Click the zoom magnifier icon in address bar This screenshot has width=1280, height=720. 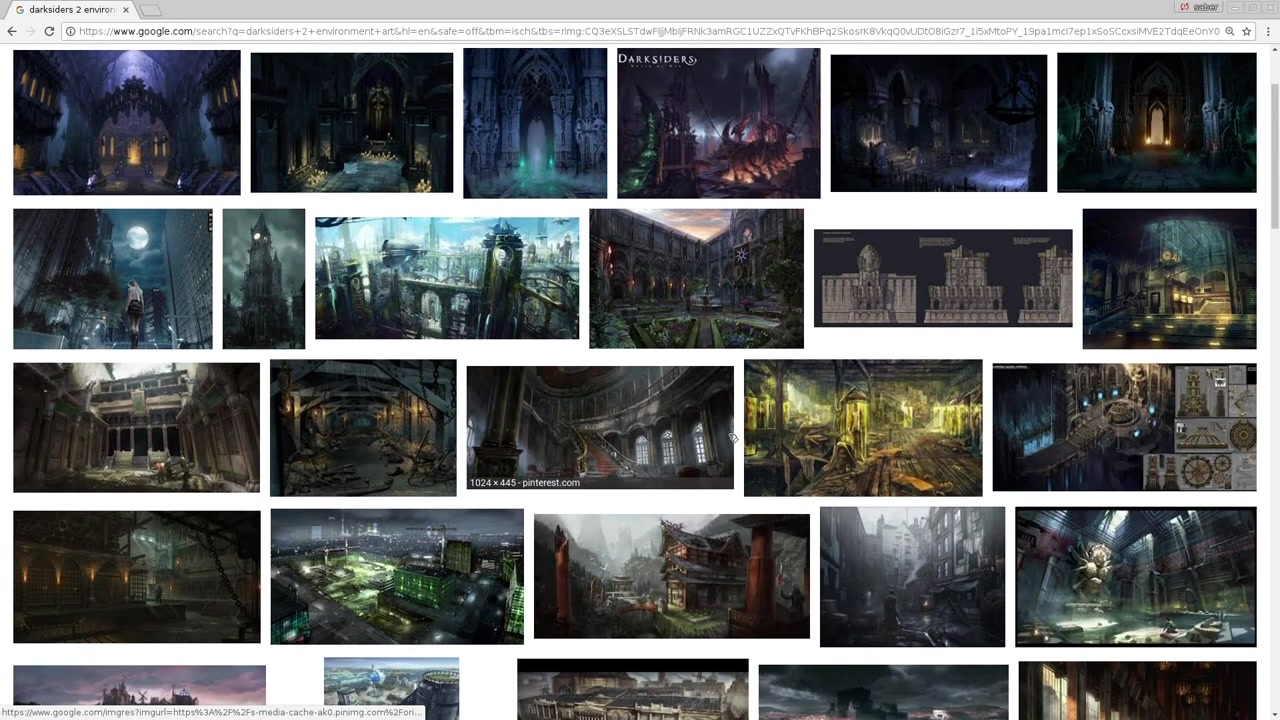pyautogui.click(x=1230, y=31)
